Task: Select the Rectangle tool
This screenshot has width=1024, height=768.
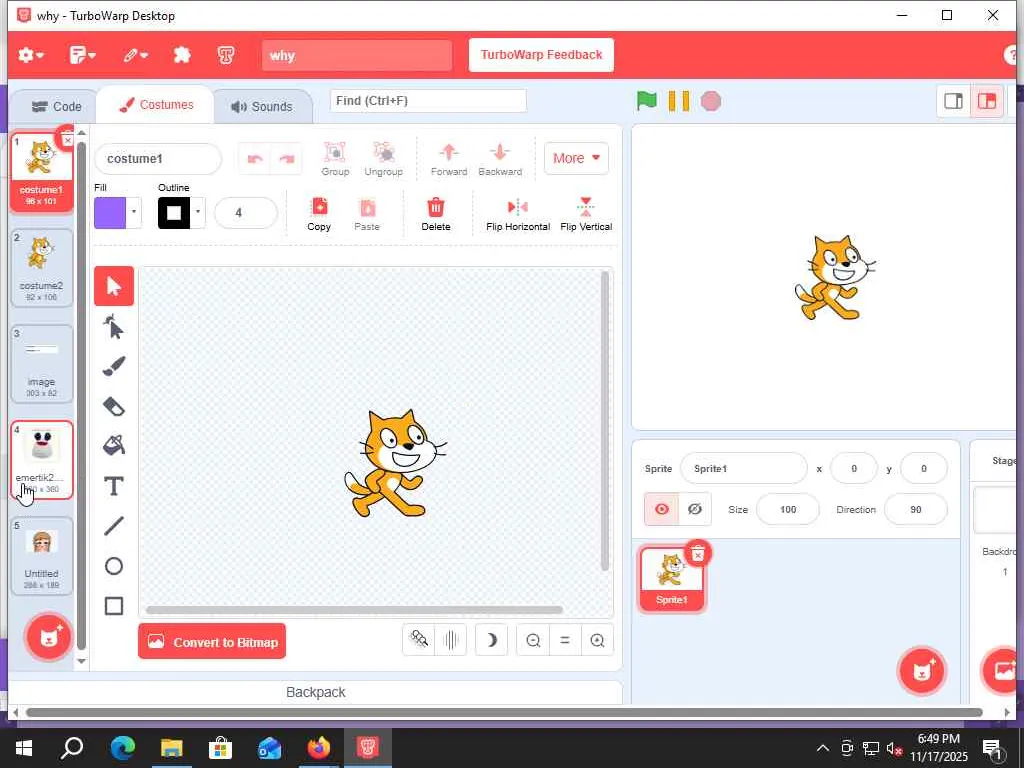Action: (114, 606)
